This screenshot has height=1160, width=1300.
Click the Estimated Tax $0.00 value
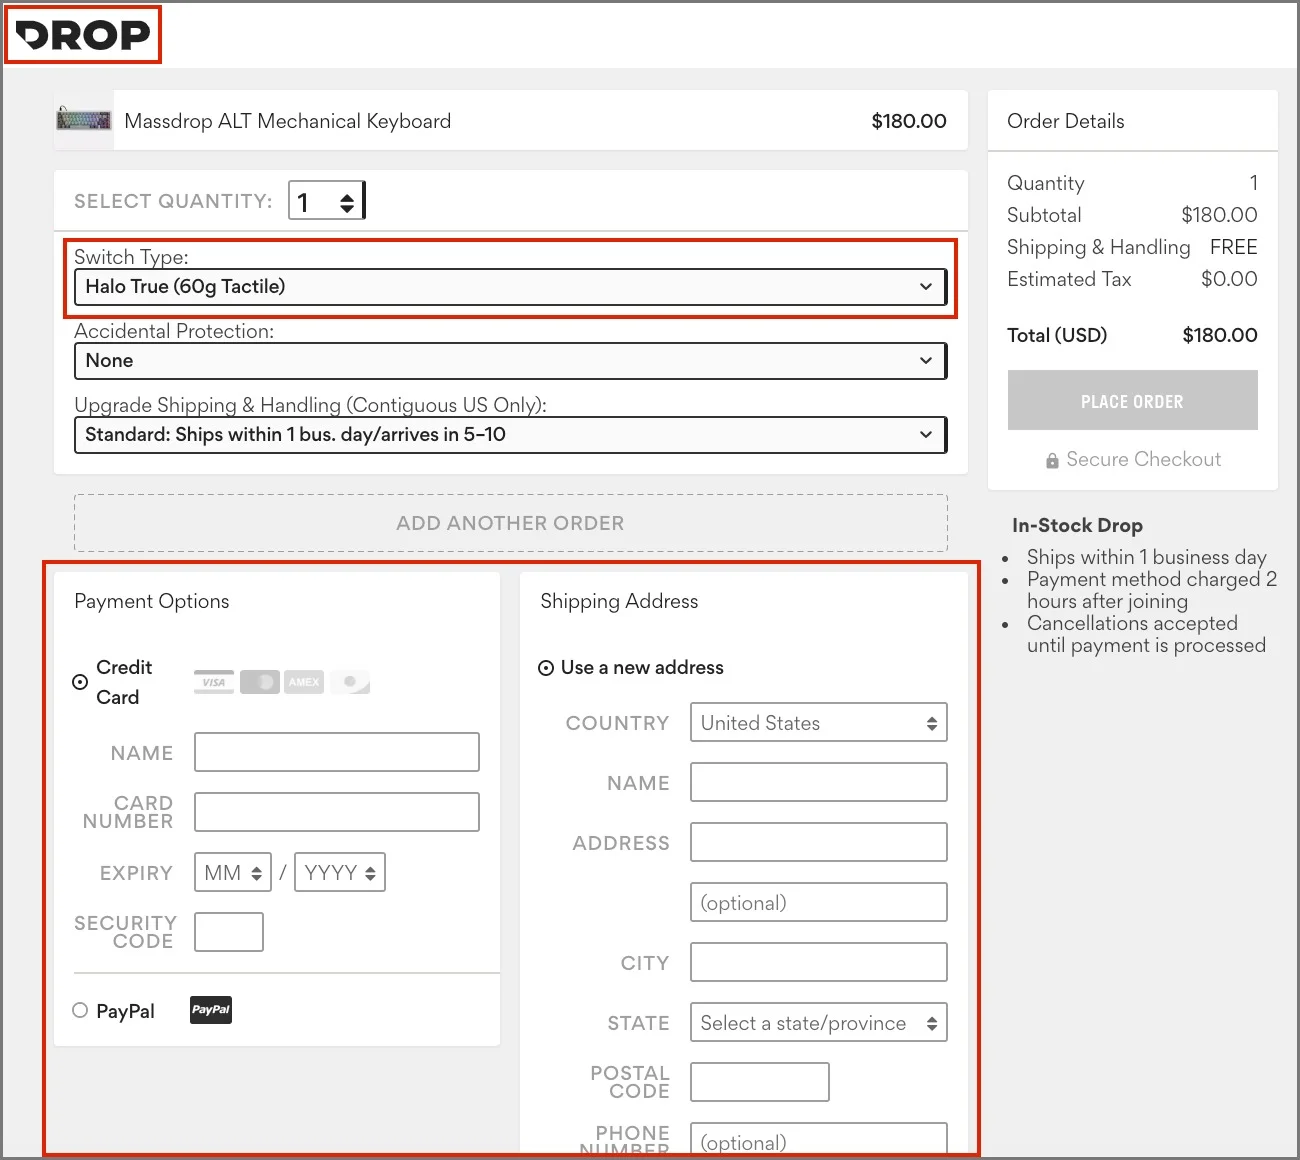coord(1230,279)
